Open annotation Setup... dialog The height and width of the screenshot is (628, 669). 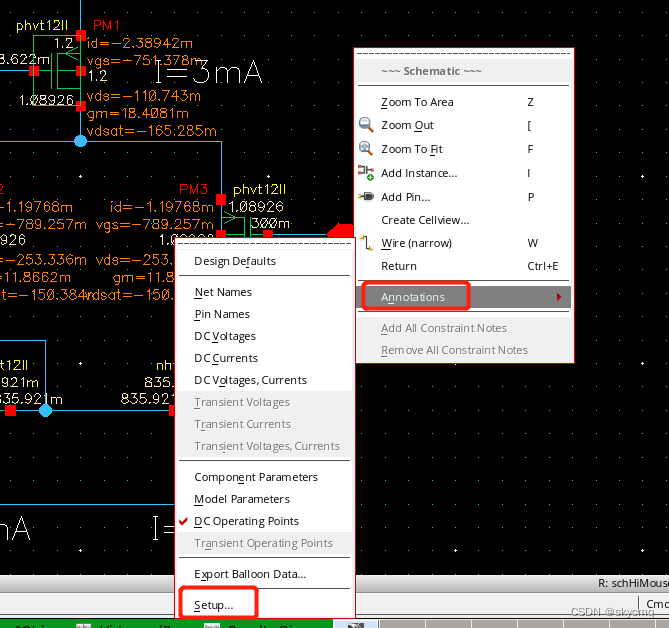pyautogui.click(x=265, y=605)
